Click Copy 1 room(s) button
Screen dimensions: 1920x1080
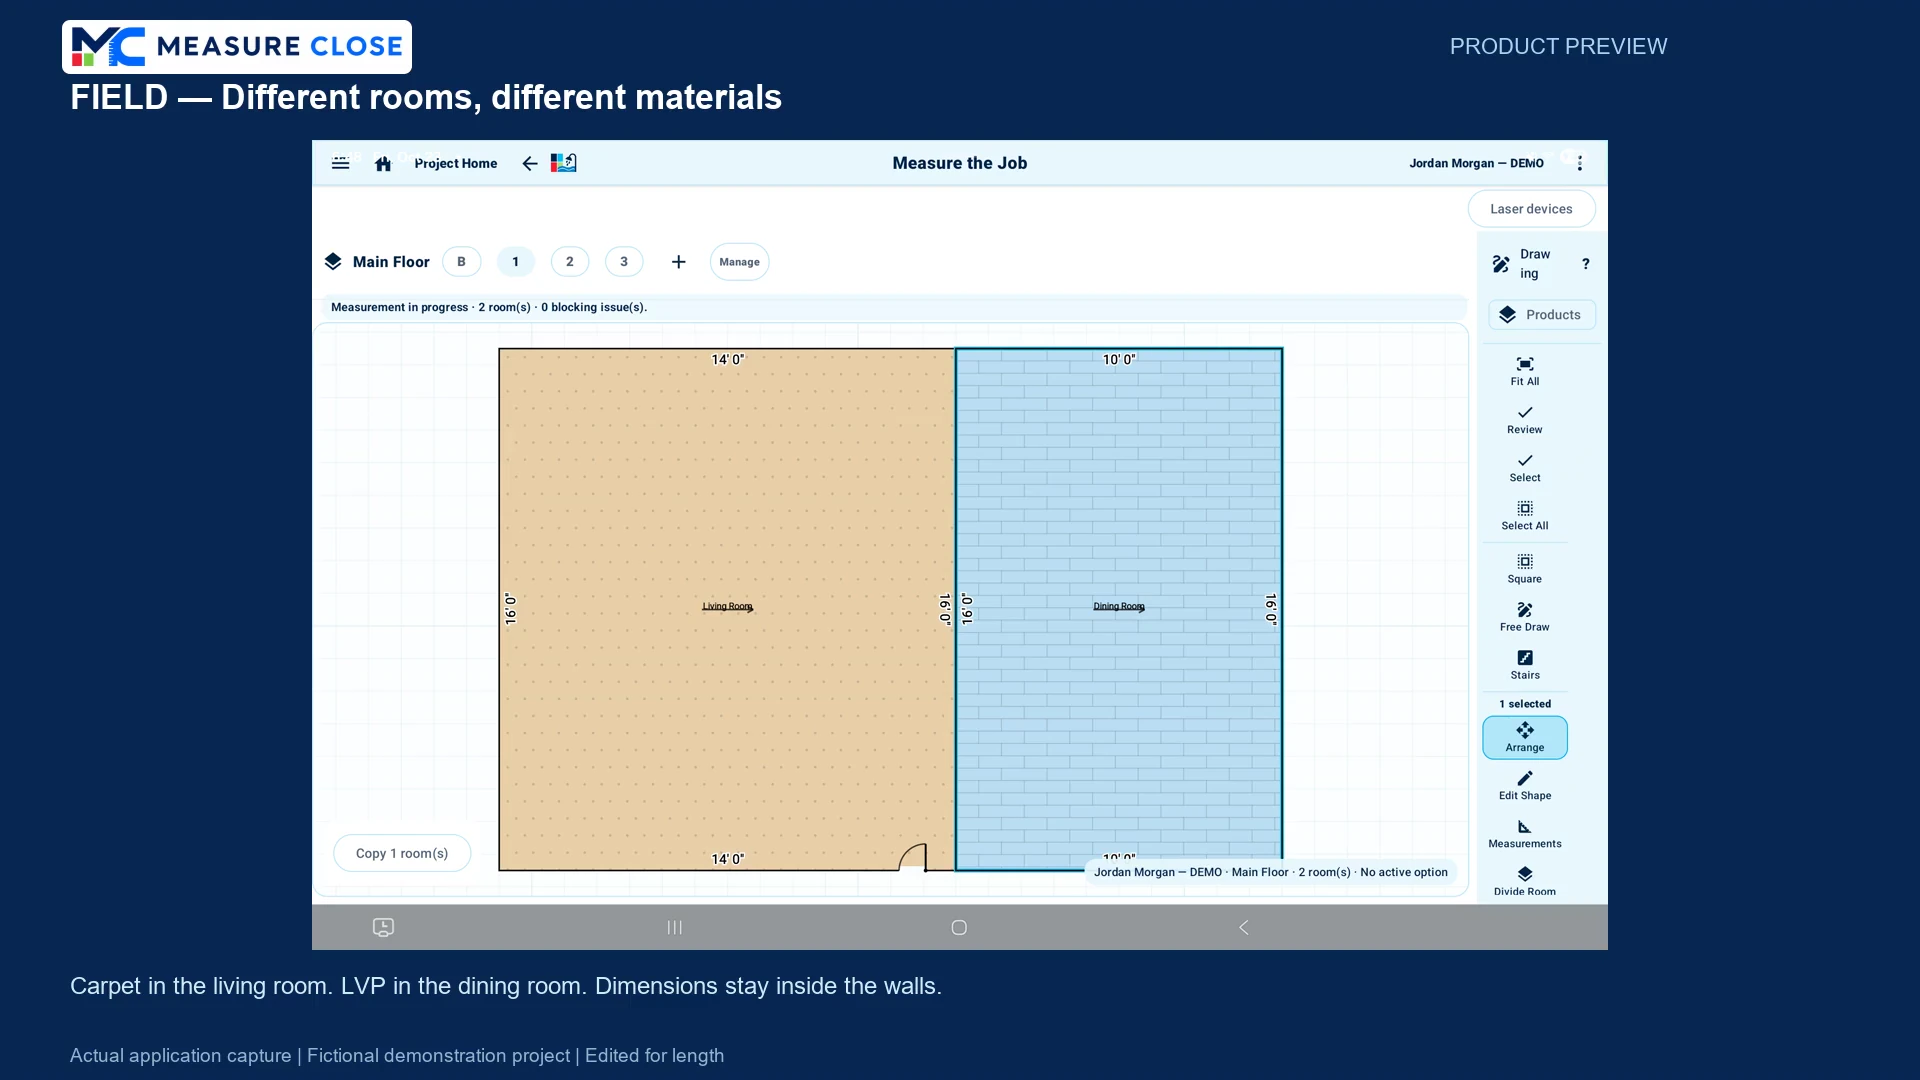pyautogui.click(x=402, y=853)
